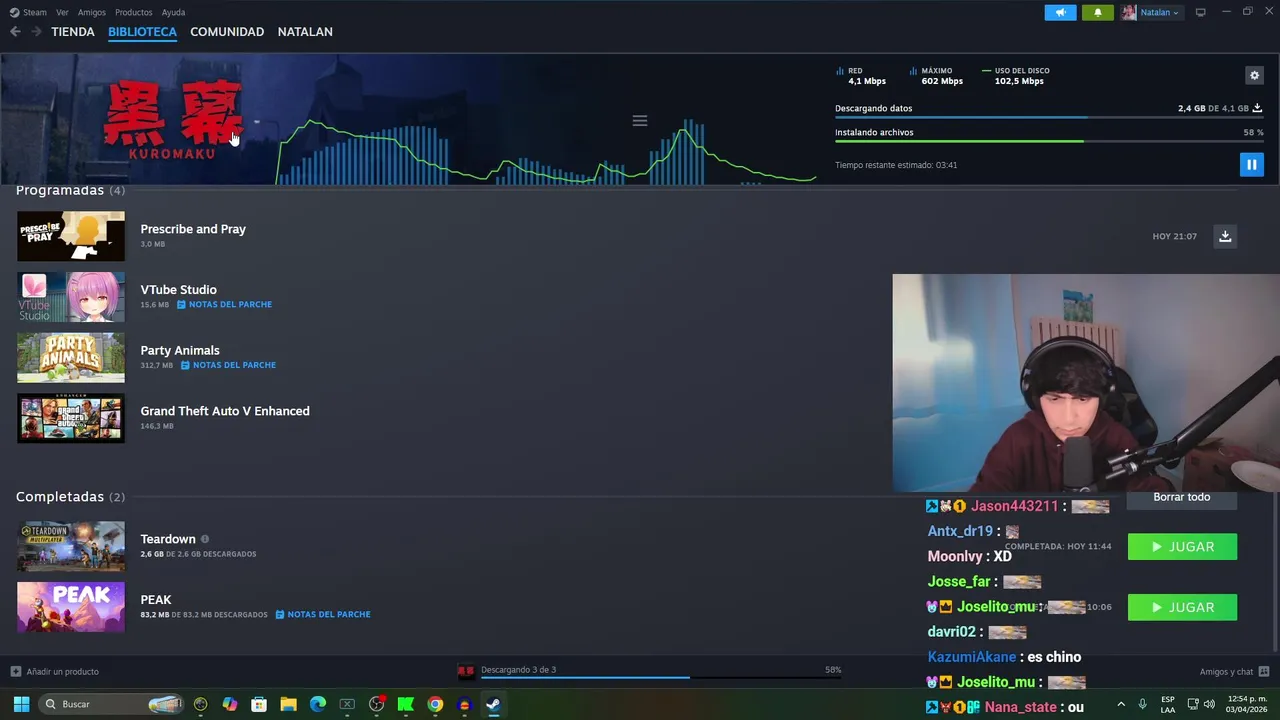The width and height of the screenshot is (1280, 720).
Task: Open the Ayuda menu
Action: (x=173, y=12)
